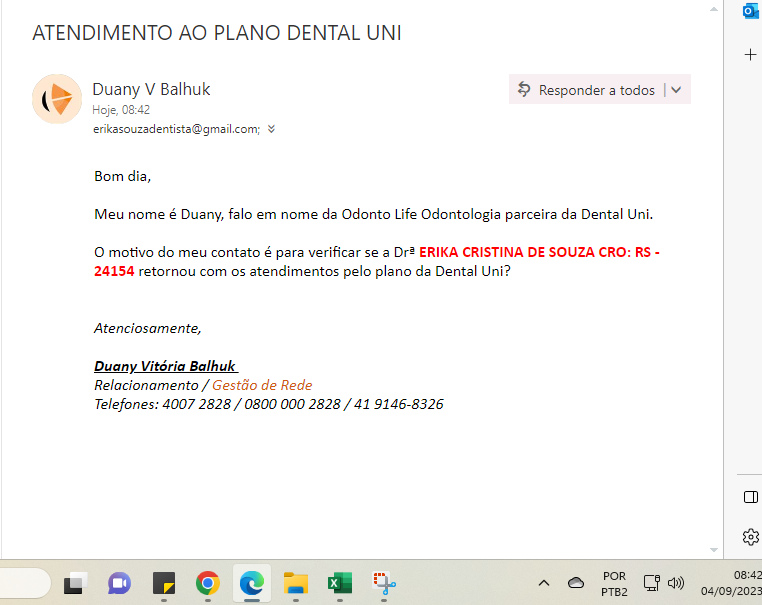The height and width of the screenshot is (605, 762).
Task: Click orange text Gestão de Rede
Action: coord(262,385)
